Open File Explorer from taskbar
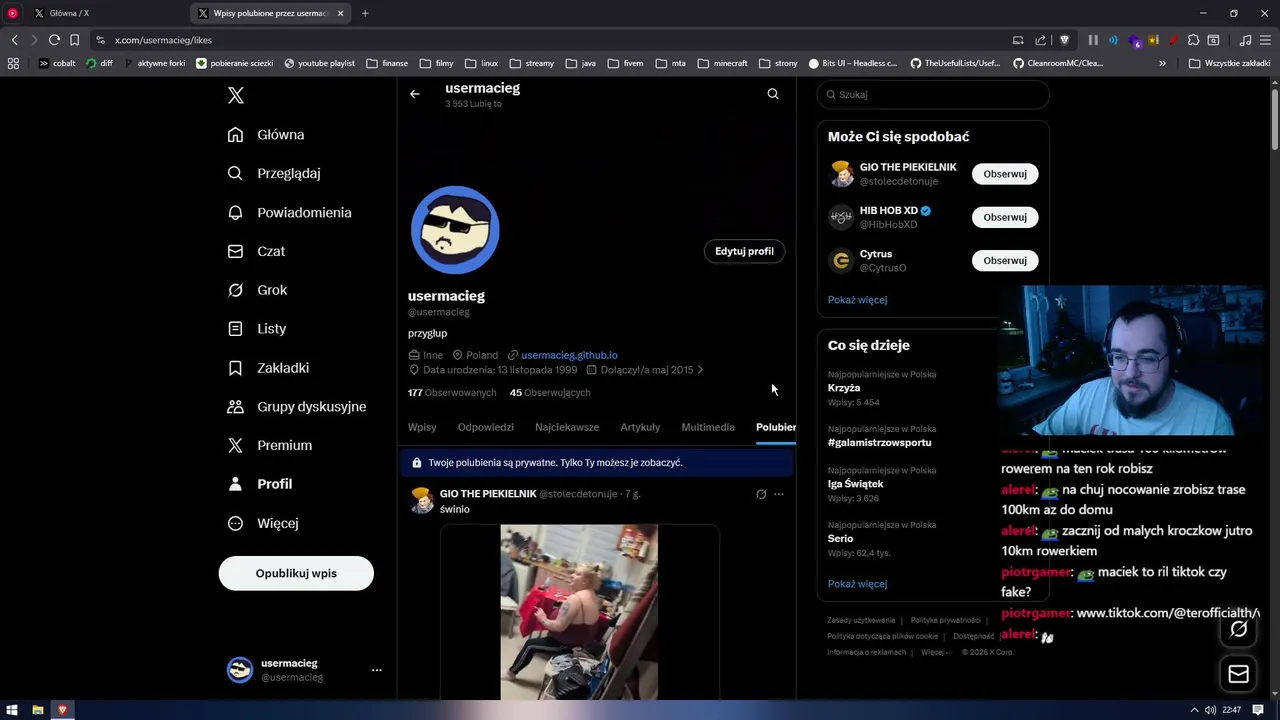This screenshot has height=720, width=1280. click(x=38, y=710)
